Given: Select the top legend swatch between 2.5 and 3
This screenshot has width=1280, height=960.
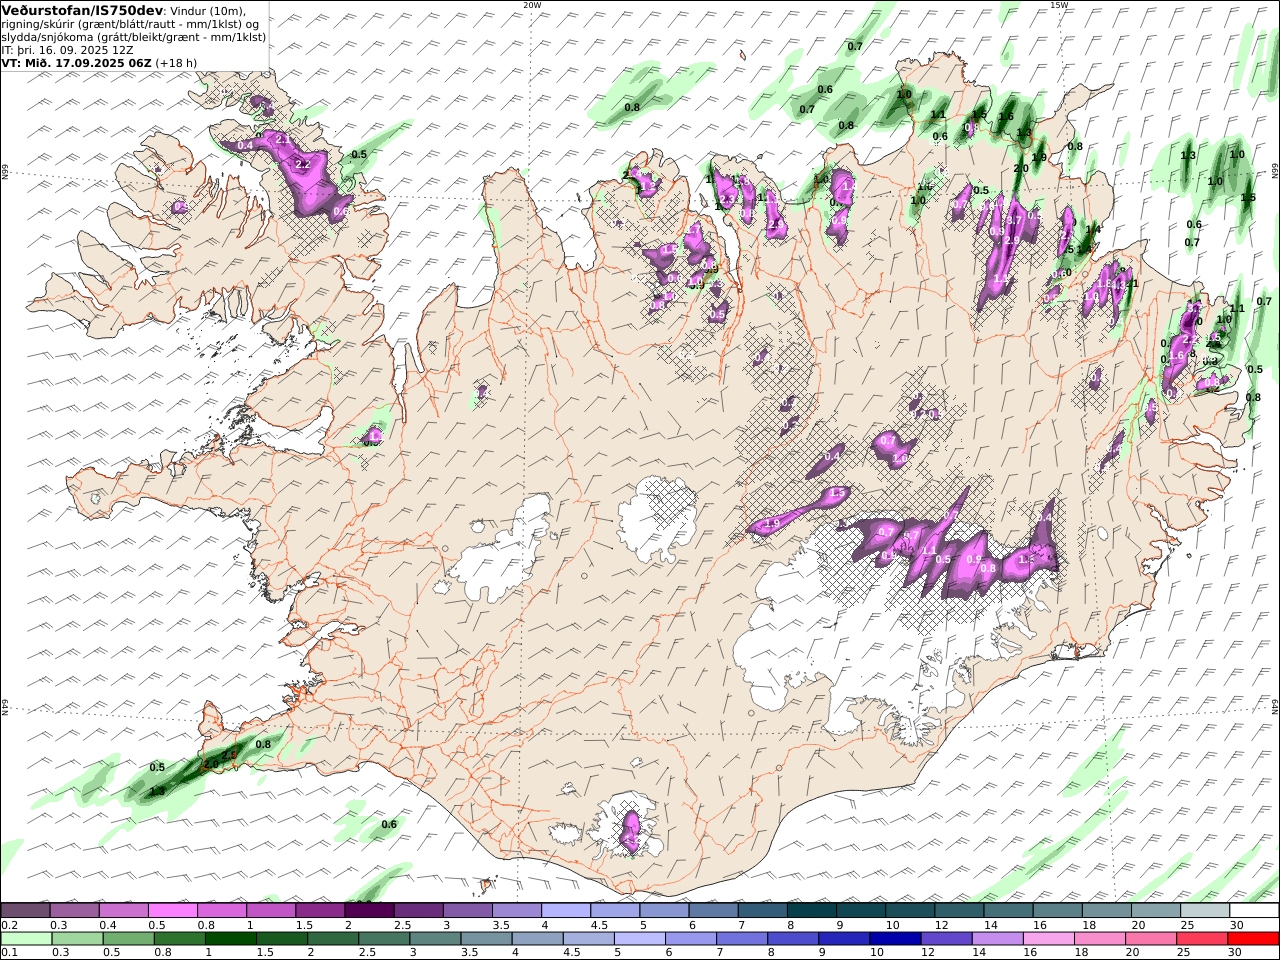Looking at the screenshot, I should point(418,911).
